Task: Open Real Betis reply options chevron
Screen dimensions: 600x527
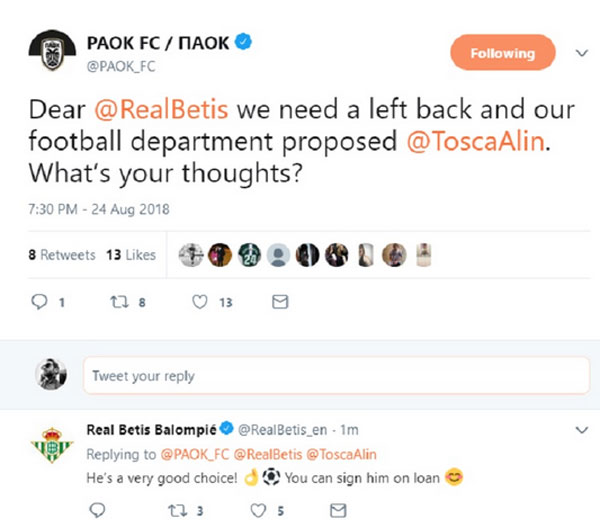Action: click(582, 430)
